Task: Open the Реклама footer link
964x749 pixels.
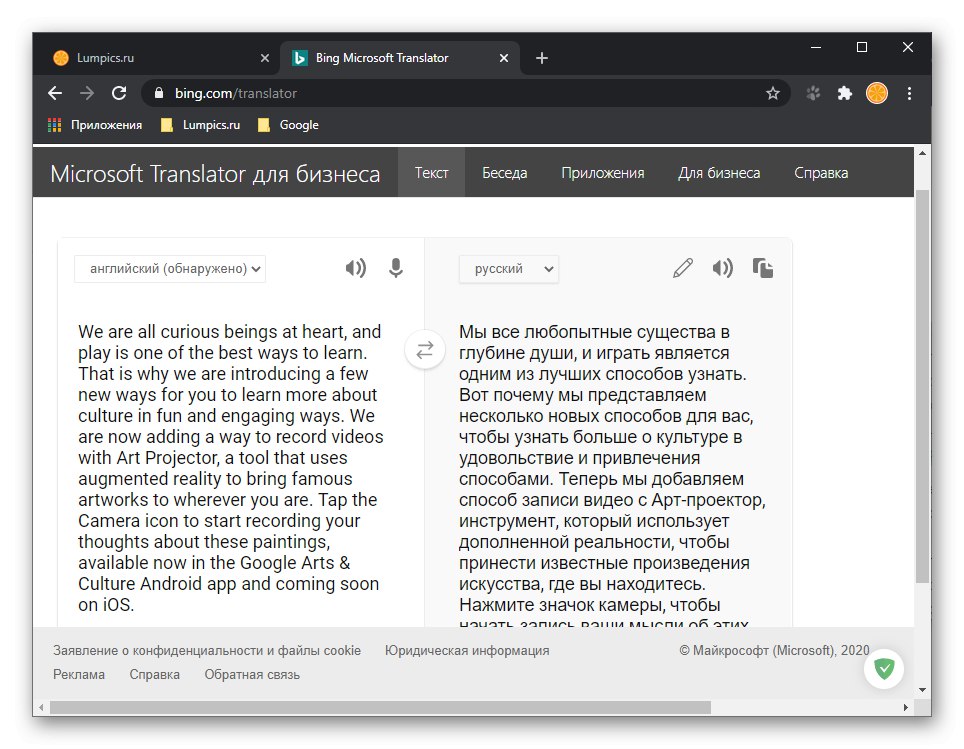Action: tap(79, 675)
